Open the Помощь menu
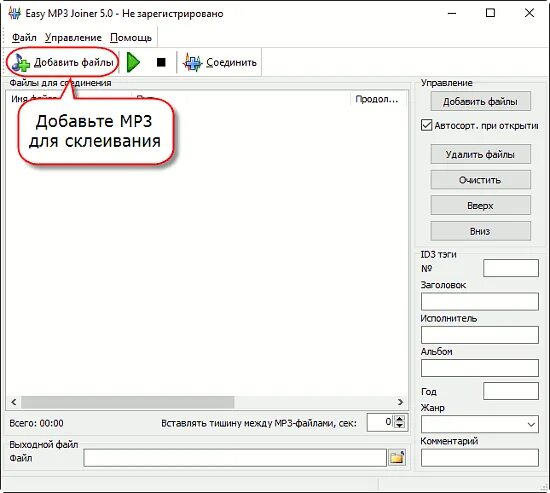This screenshot has width=550, height=493. point(131,38)
